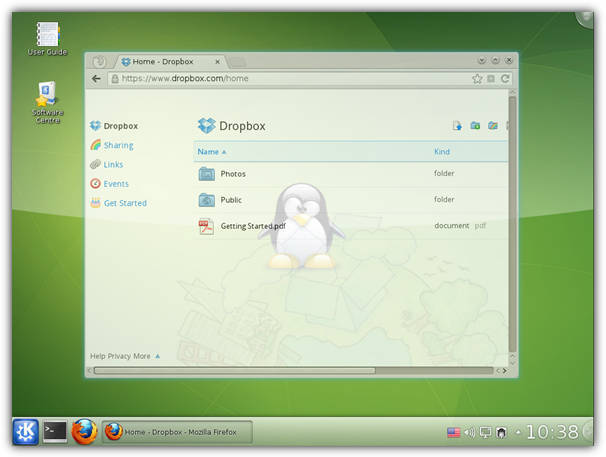
Task: Open the KDE application launcher menu
Action: click(26, 431)
